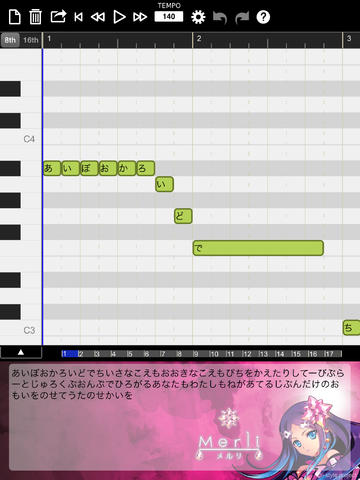360x480 pixels.
Task: Jump to start with skip-back icon
Action: click(78, 17)
